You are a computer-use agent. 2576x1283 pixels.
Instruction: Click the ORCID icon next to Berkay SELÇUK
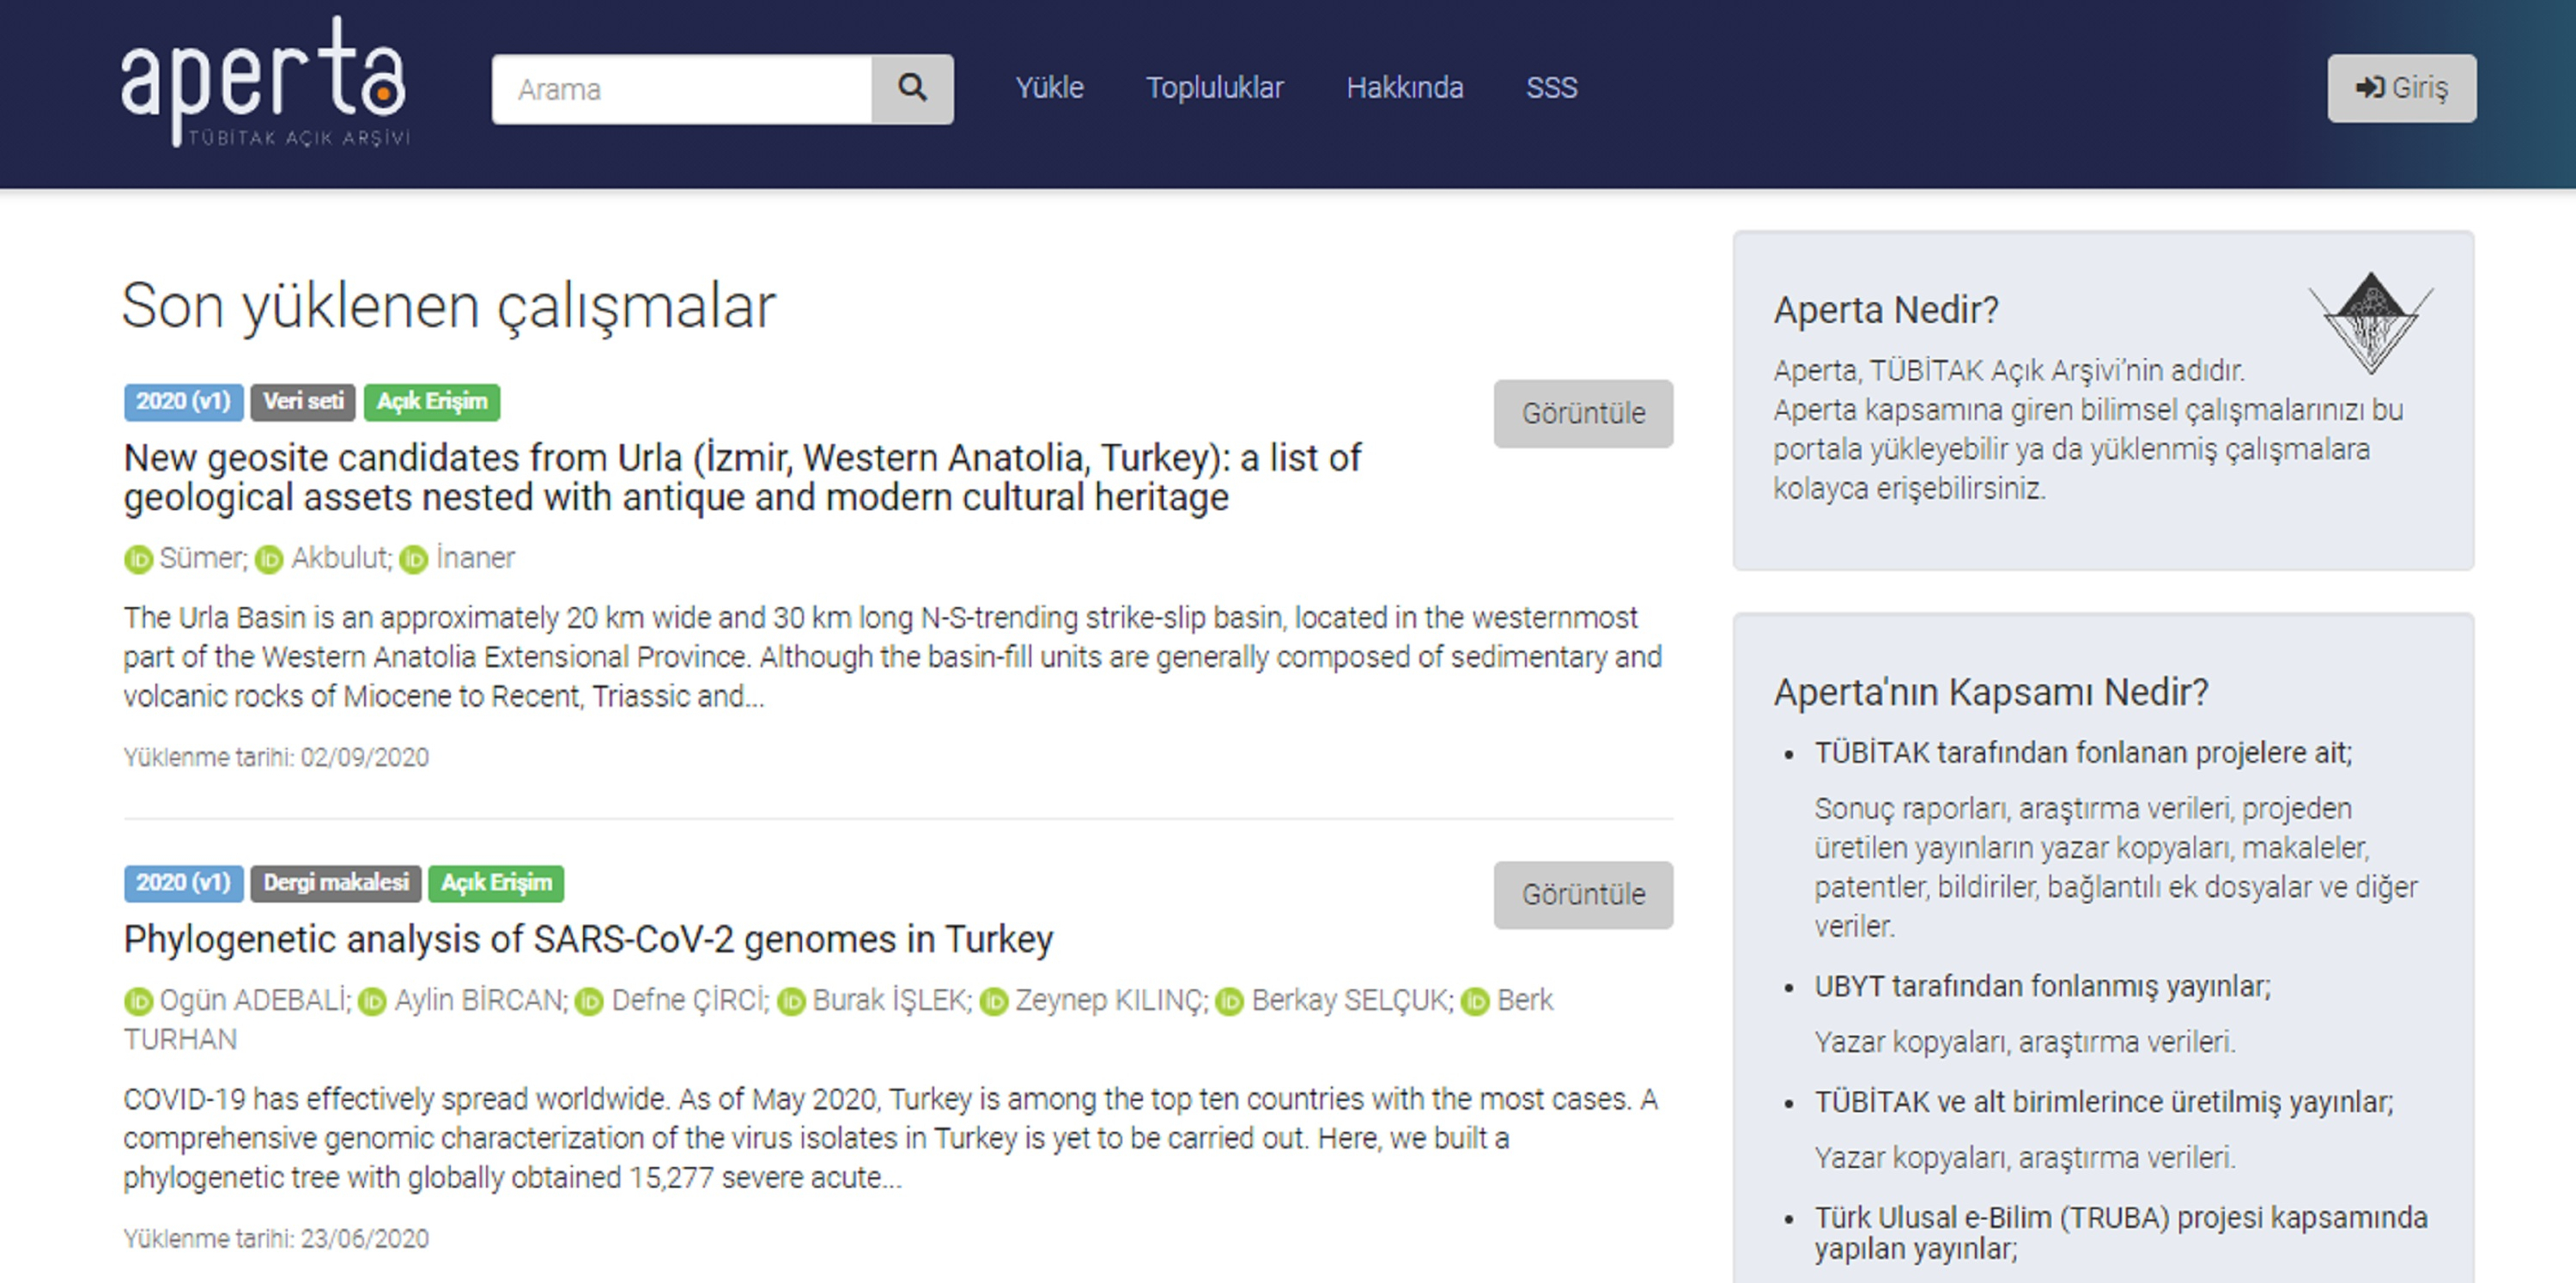point(1230,1001)
